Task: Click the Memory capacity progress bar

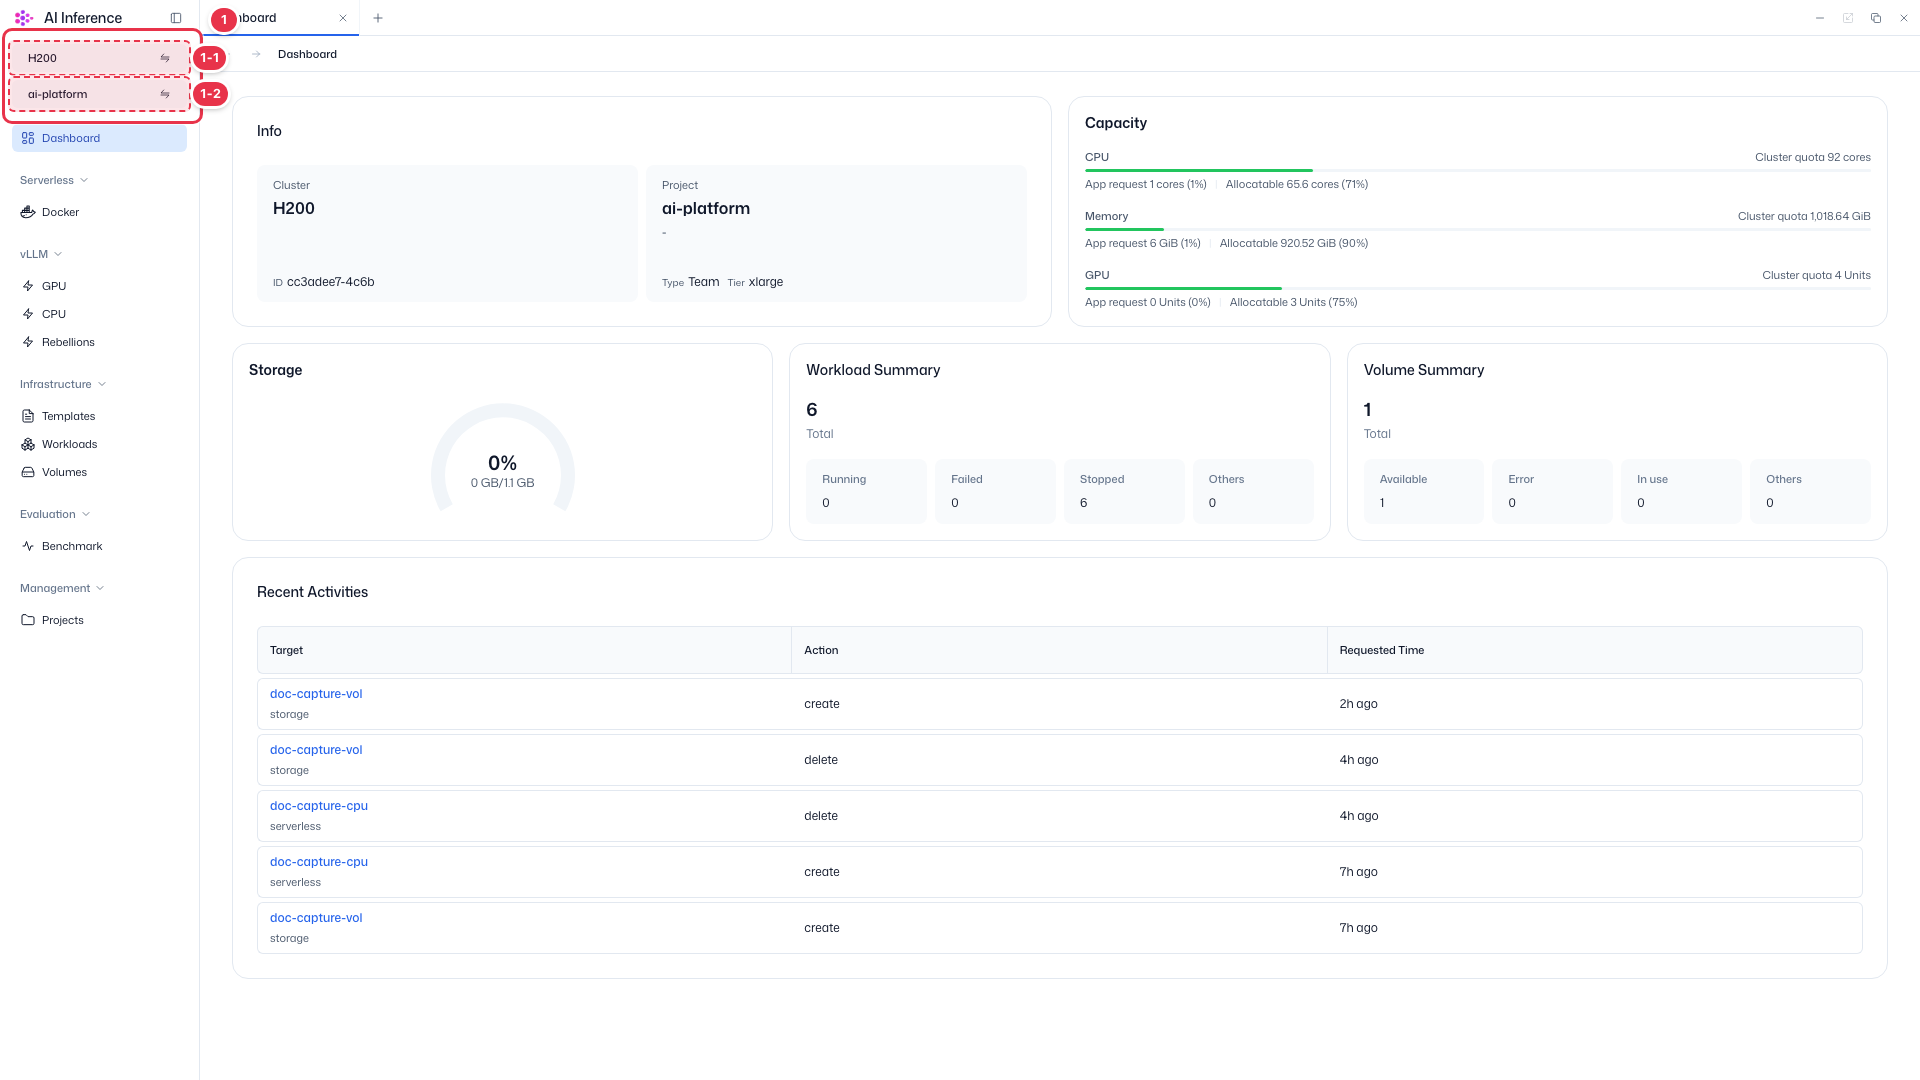Action: pos(1478,229)
